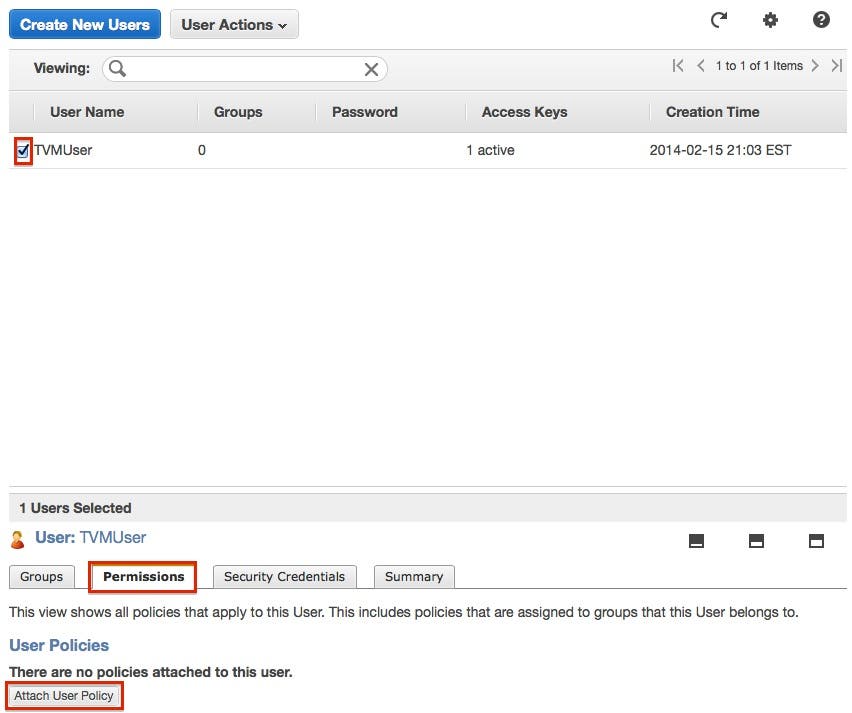Set details pane to half height
The height and width of the screenshot is (713, 852).
tap(757, 541)
